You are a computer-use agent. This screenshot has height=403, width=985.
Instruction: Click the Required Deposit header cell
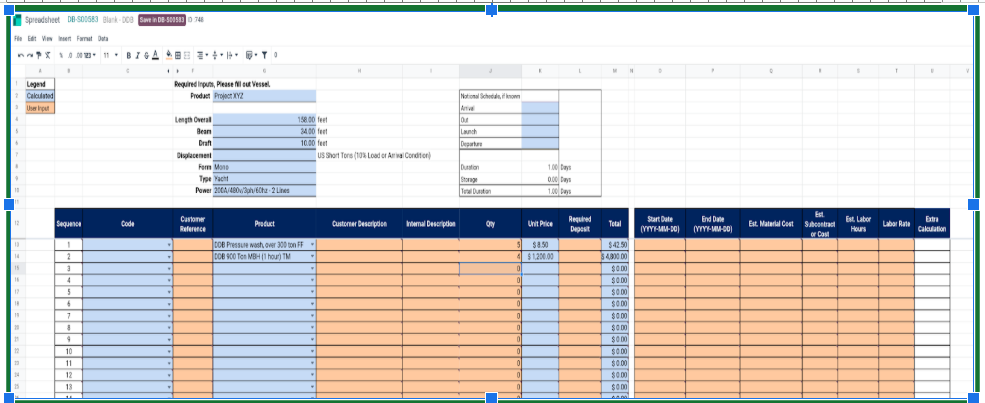click(x=580, y=223)
